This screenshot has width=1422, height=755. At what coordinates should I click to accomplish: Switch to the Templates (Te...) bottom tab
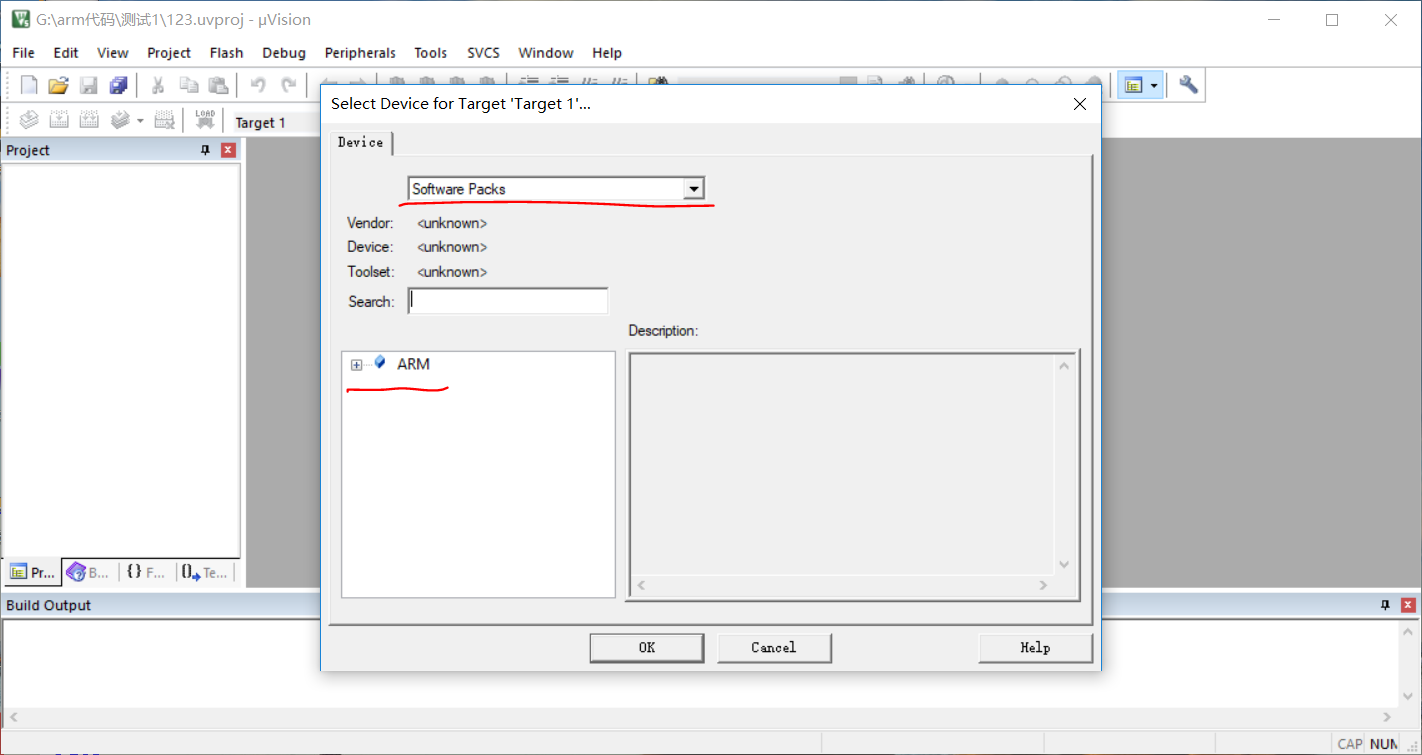click(205, 572)
